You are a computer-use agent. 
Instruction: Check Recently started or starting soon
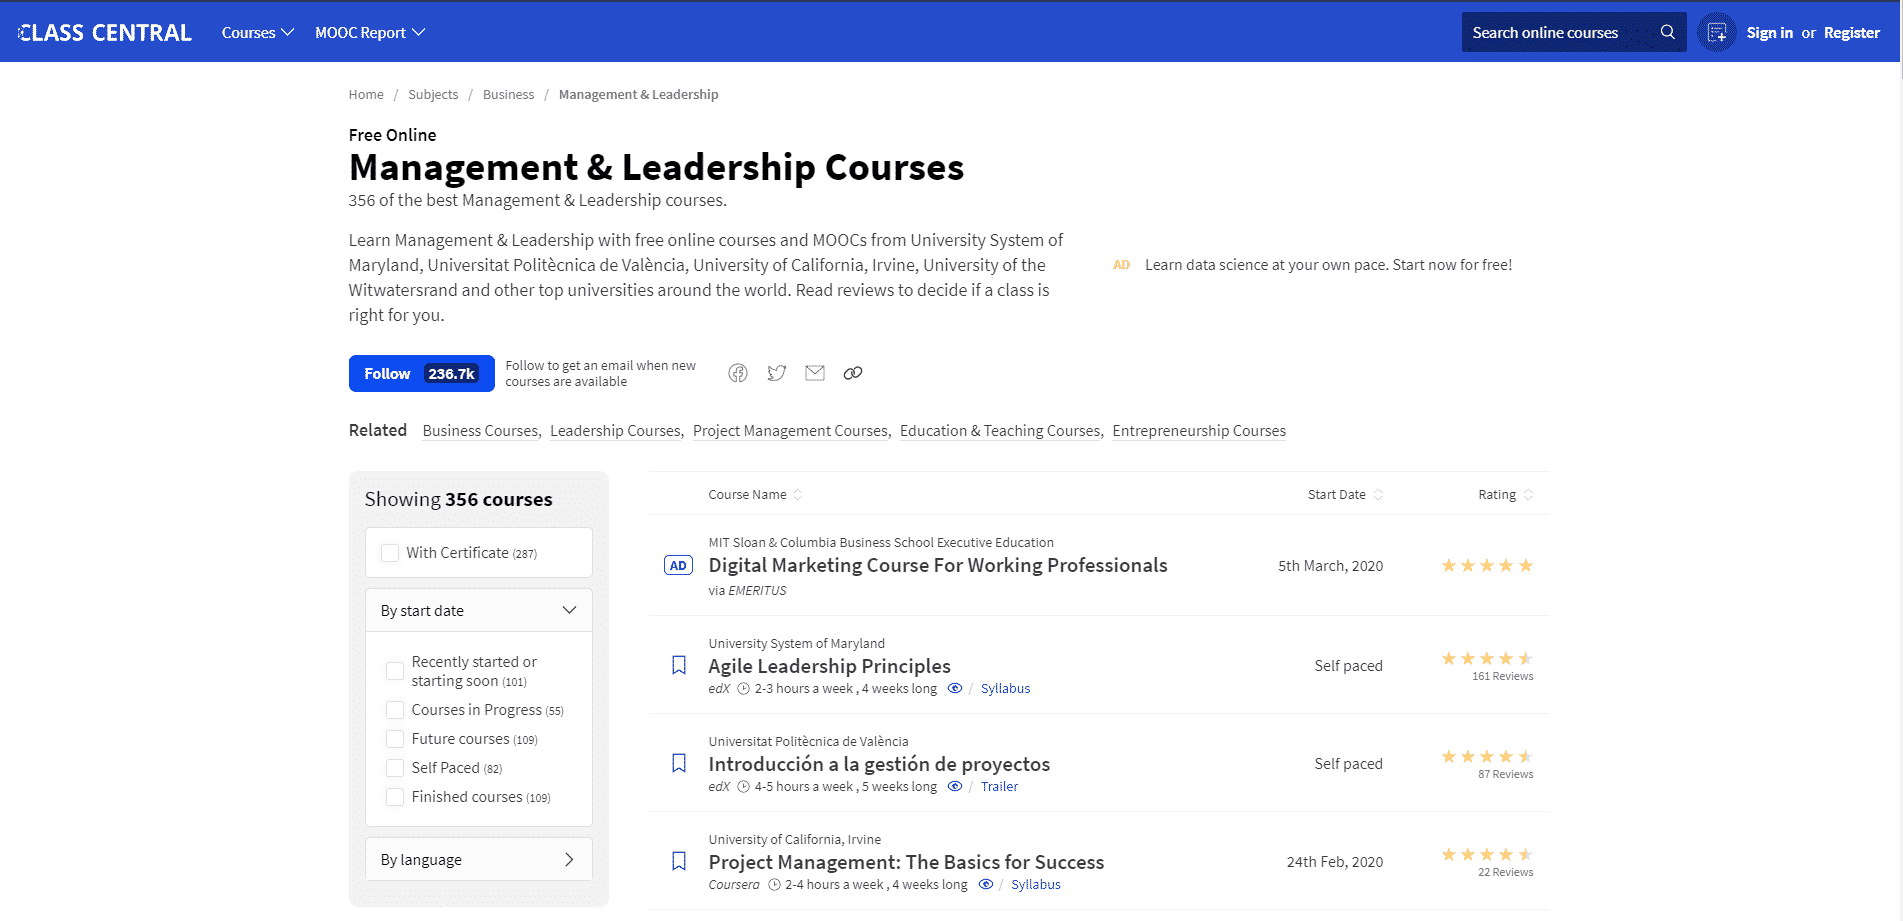pos(395,671)
